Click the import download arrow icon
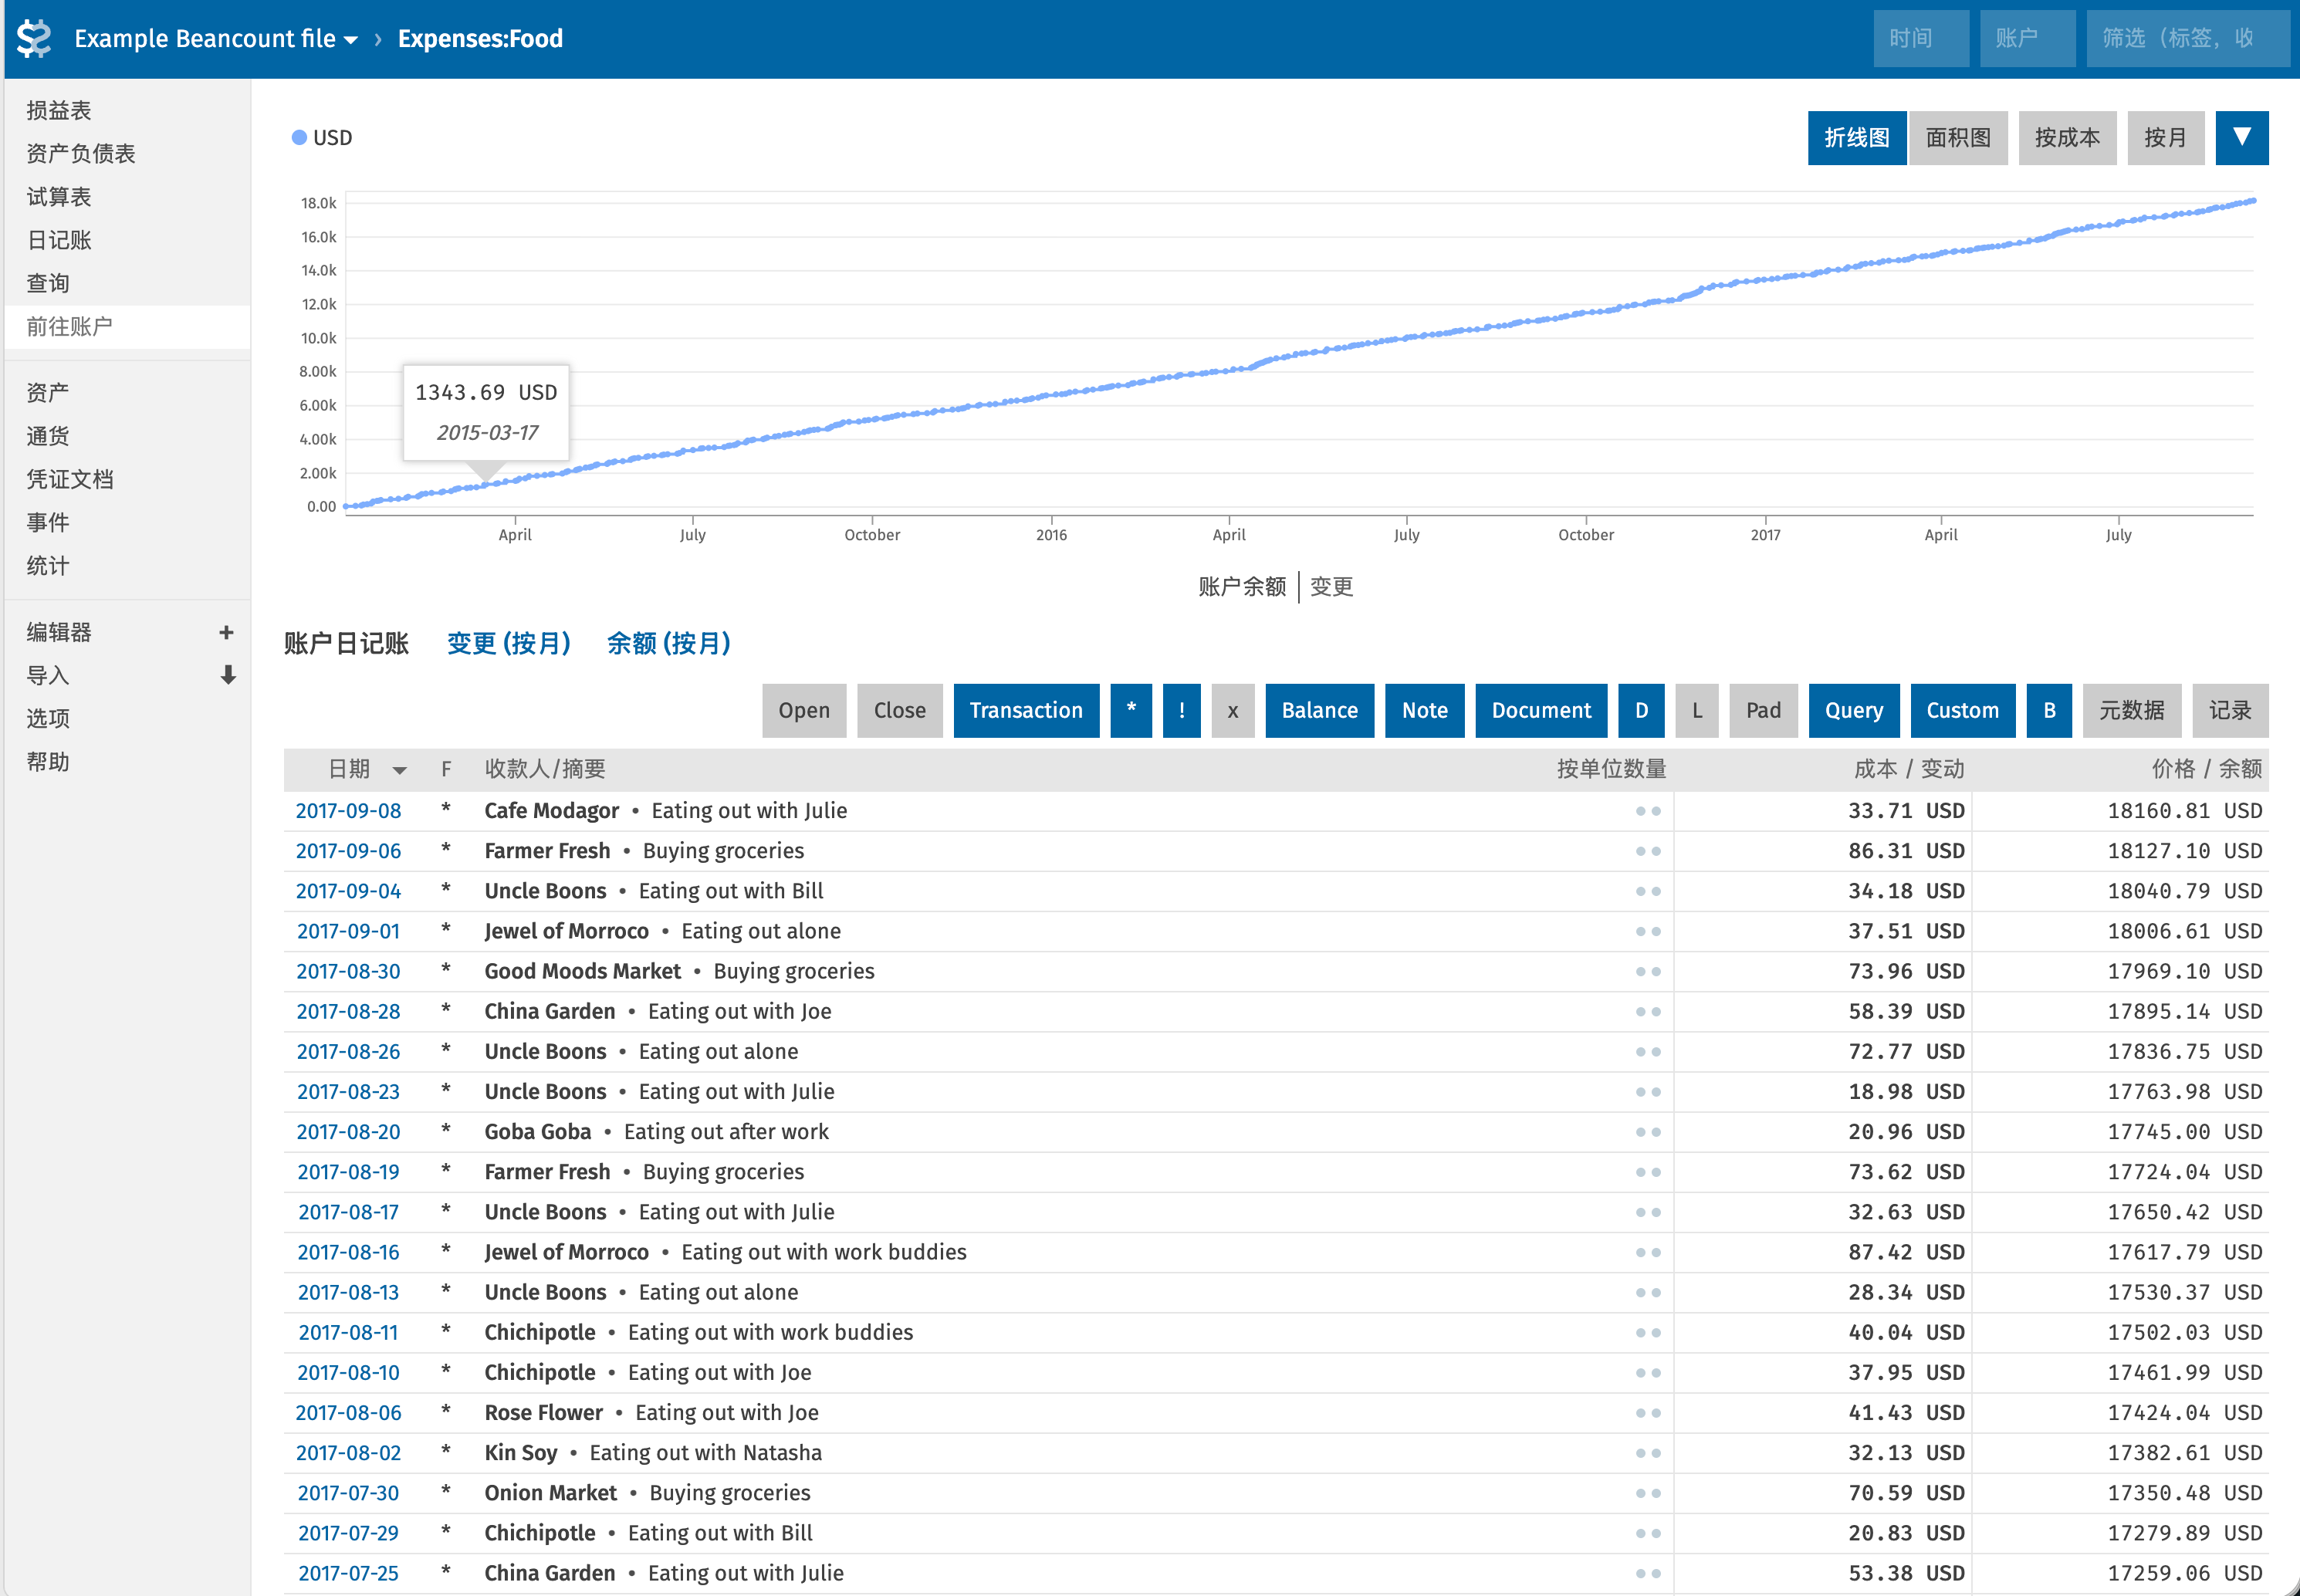This screenshot has height=1596, width=2300. coord(228,675)
